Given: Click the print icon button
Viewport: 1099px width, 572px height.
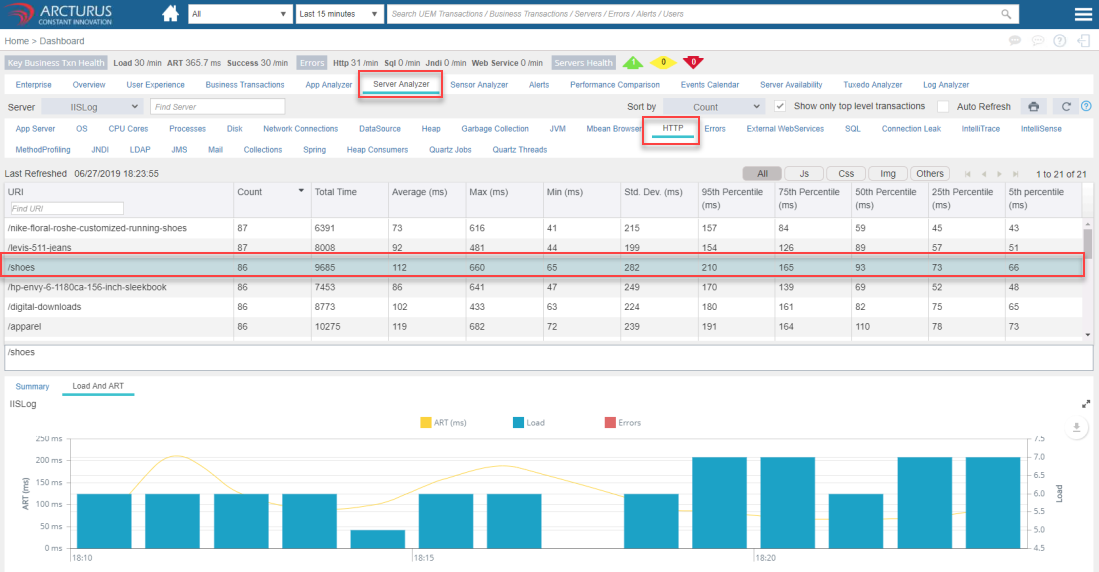Looking at the screenshot, I should point(1034,106).
